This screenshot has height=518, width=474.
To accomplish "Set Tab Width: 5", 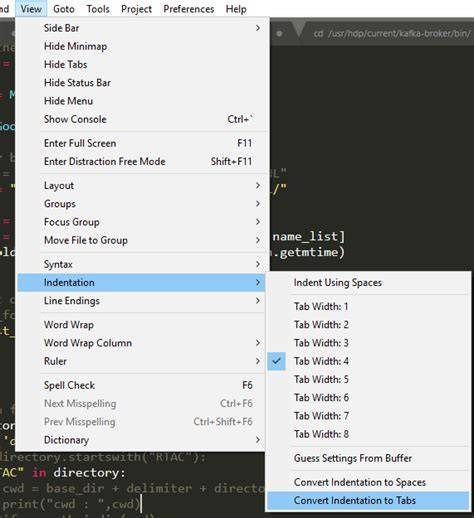I will (368, 379).
